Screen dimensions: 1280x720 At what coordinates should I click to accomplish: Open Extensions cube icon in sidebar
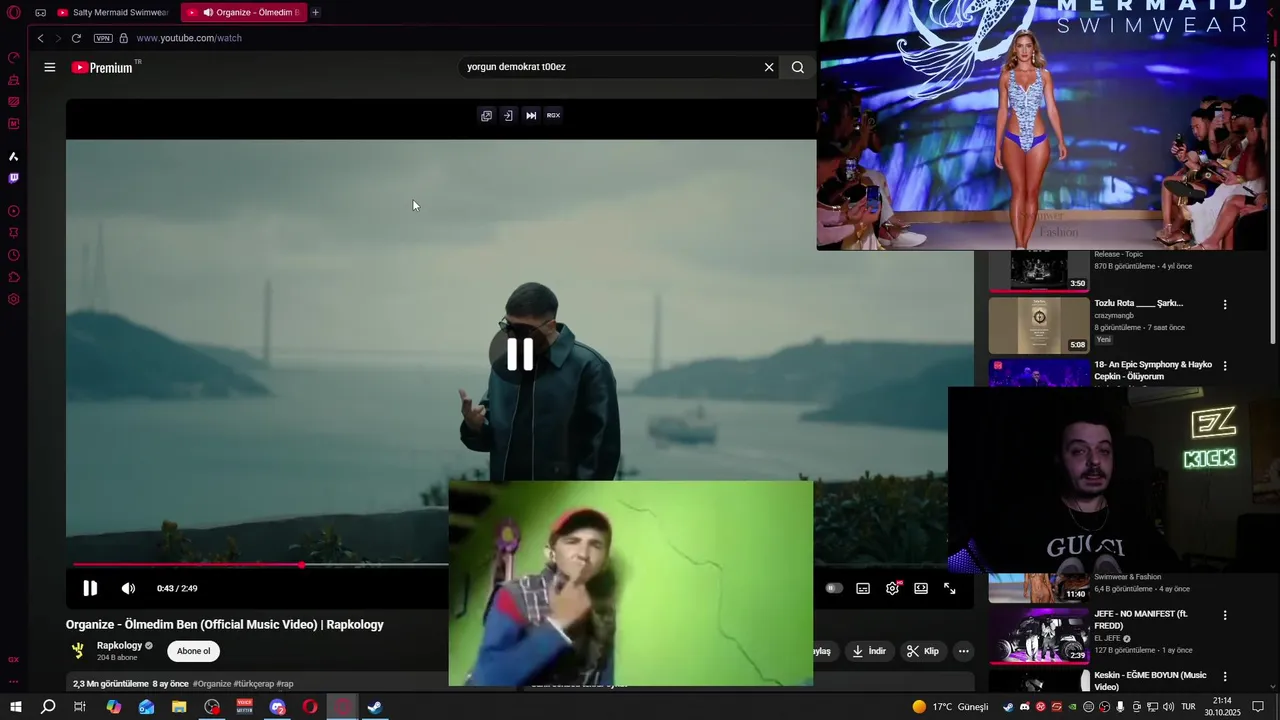coord(14,277)
